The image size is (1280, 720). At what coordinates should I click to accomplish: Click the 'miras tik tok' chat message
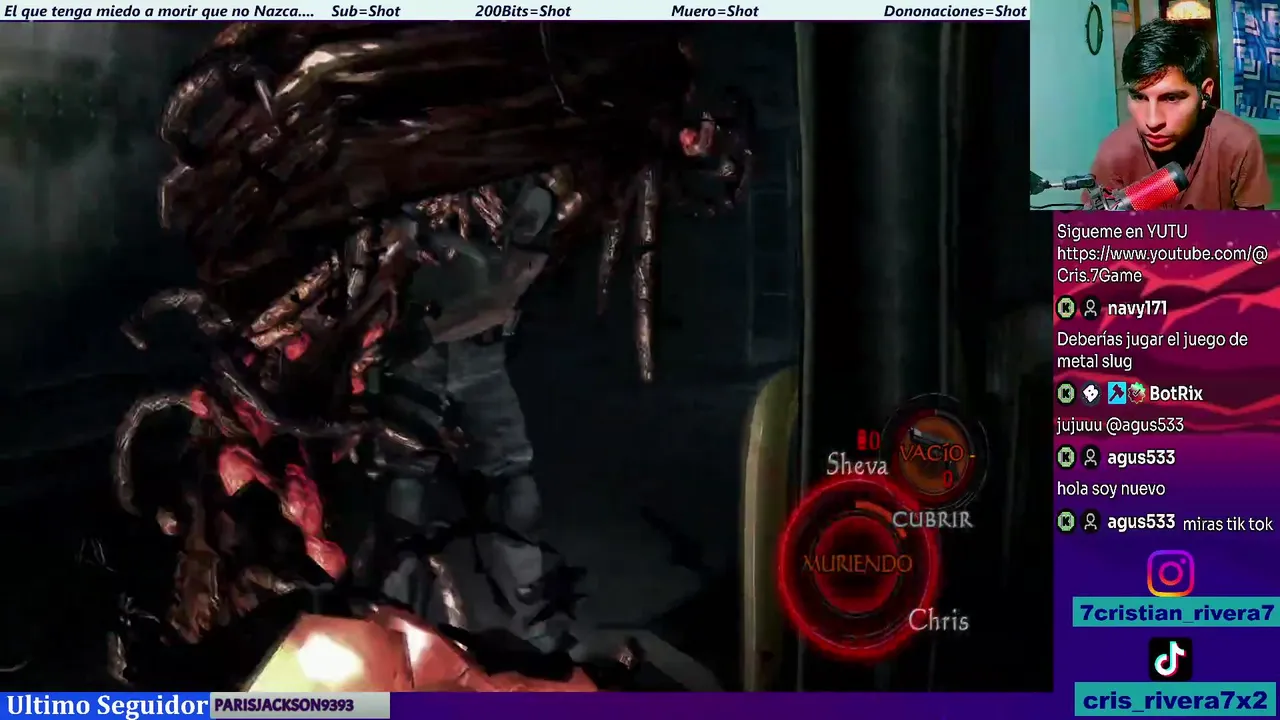point(1228,524)
